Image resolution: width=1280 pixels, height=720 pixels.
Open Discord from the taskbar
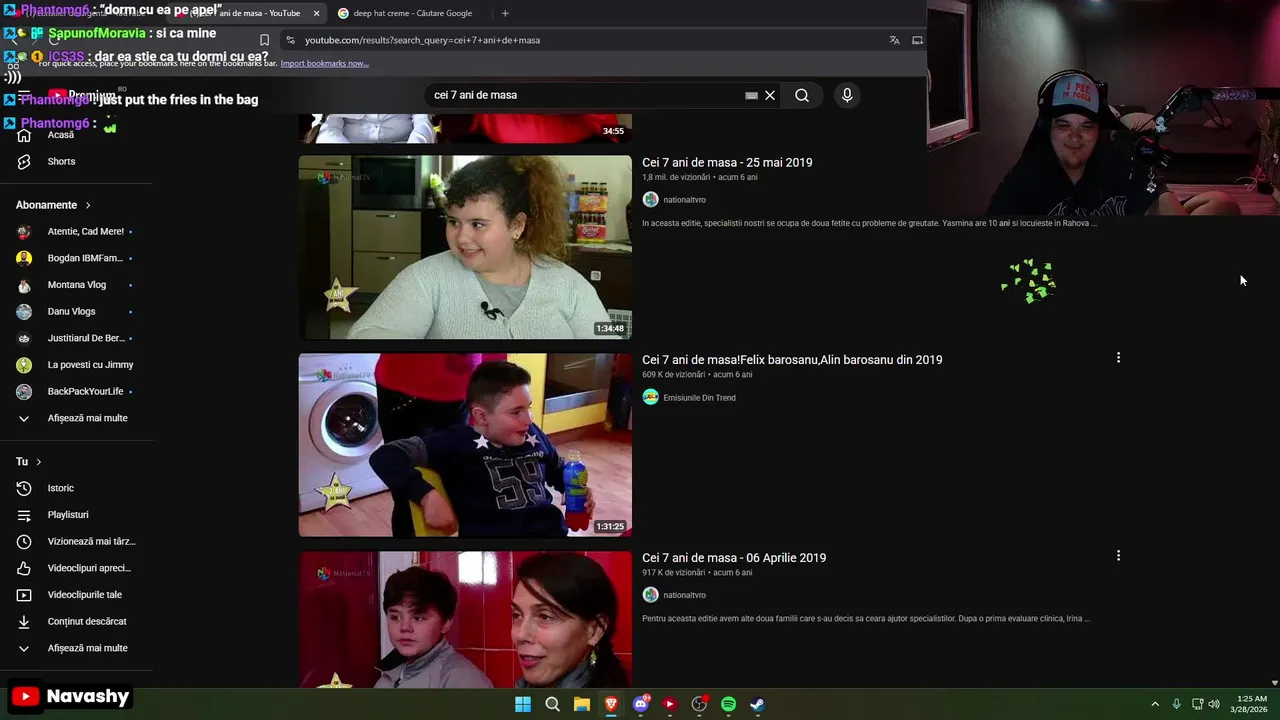(641, 704)
